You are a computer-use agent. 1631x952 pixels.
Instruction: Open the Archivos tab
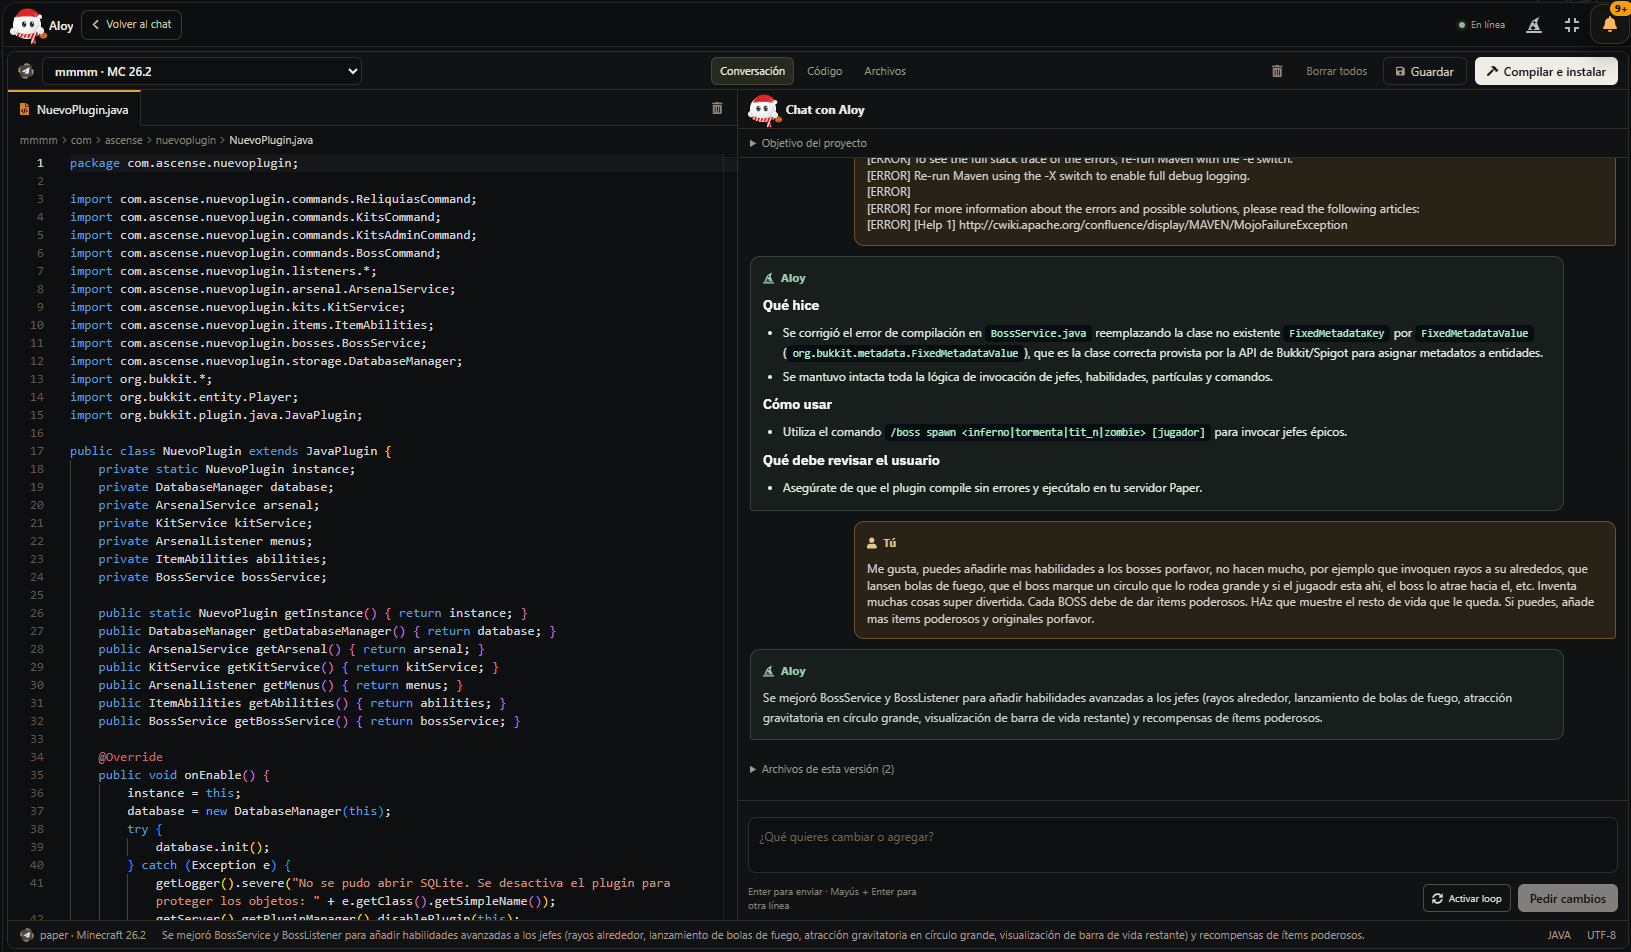pyautogui.click(x=885, y=71)
